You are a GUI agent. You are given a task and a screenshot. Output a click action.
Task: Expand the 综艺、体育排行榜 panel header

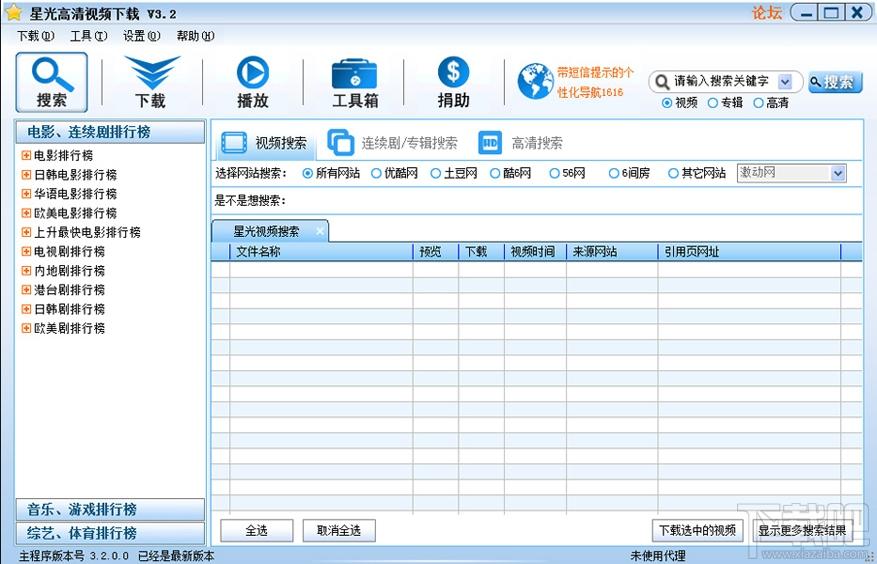tap(110, 533)
